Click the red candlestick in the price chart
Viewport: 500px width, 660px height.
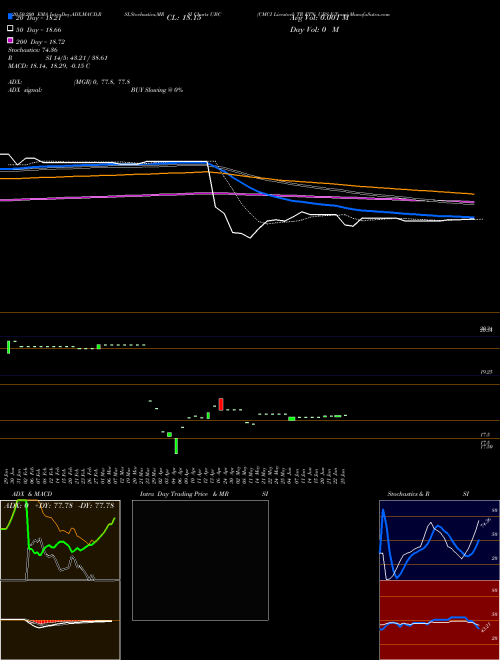(221, 404)
